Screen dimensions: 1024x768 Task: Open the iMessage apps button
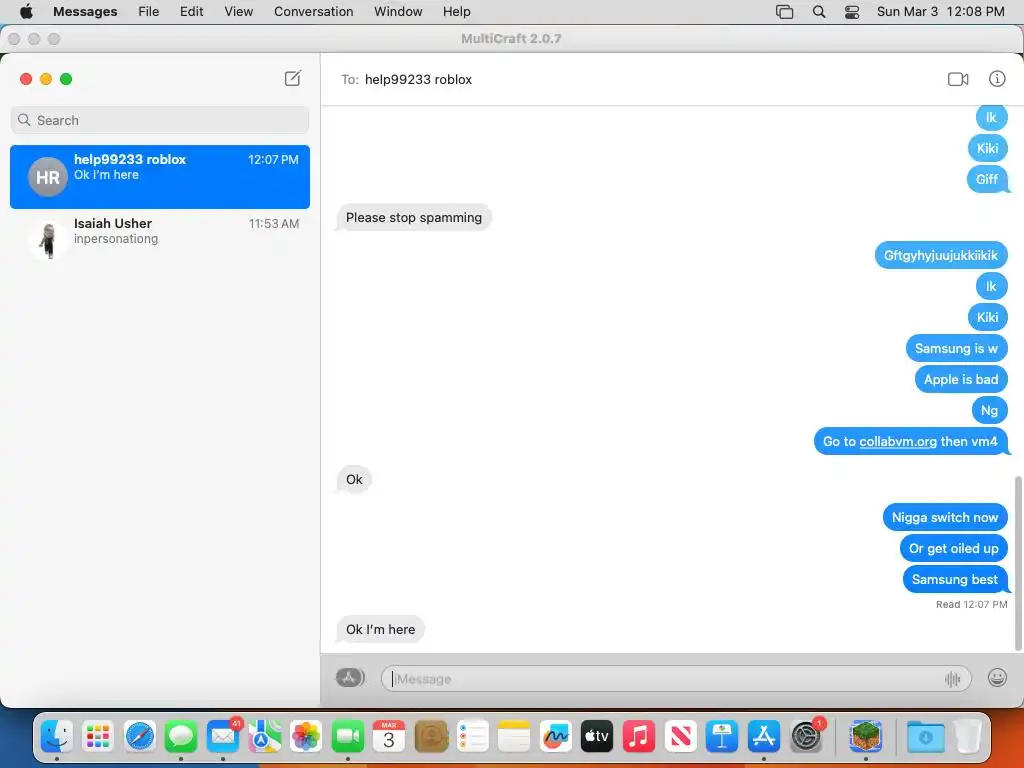[350, 677]
